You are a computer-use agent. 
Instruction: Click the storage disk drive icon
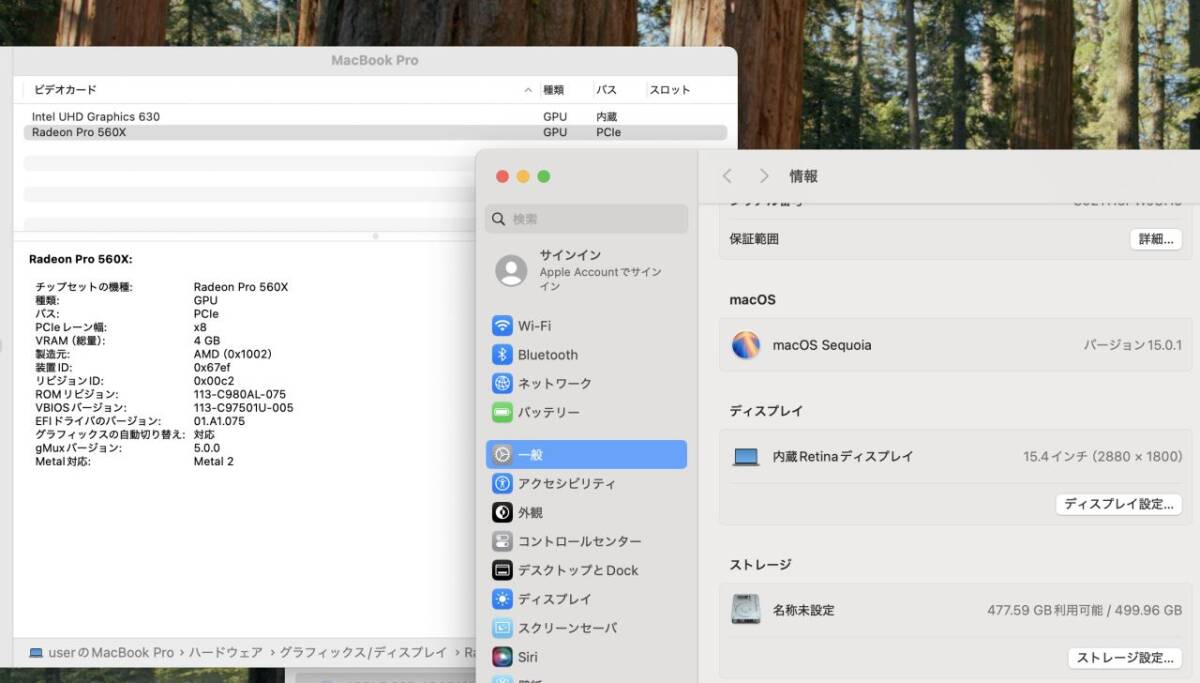click(746, 609)
